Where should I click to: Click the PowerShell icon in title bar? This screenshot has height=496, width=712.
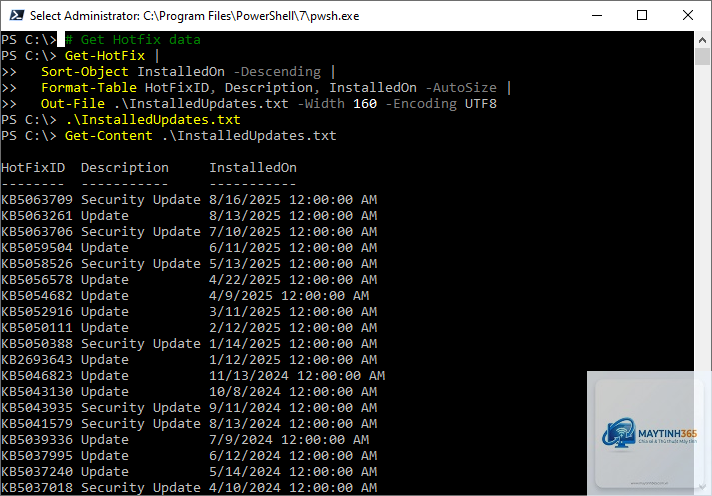[x=16, y=15]
